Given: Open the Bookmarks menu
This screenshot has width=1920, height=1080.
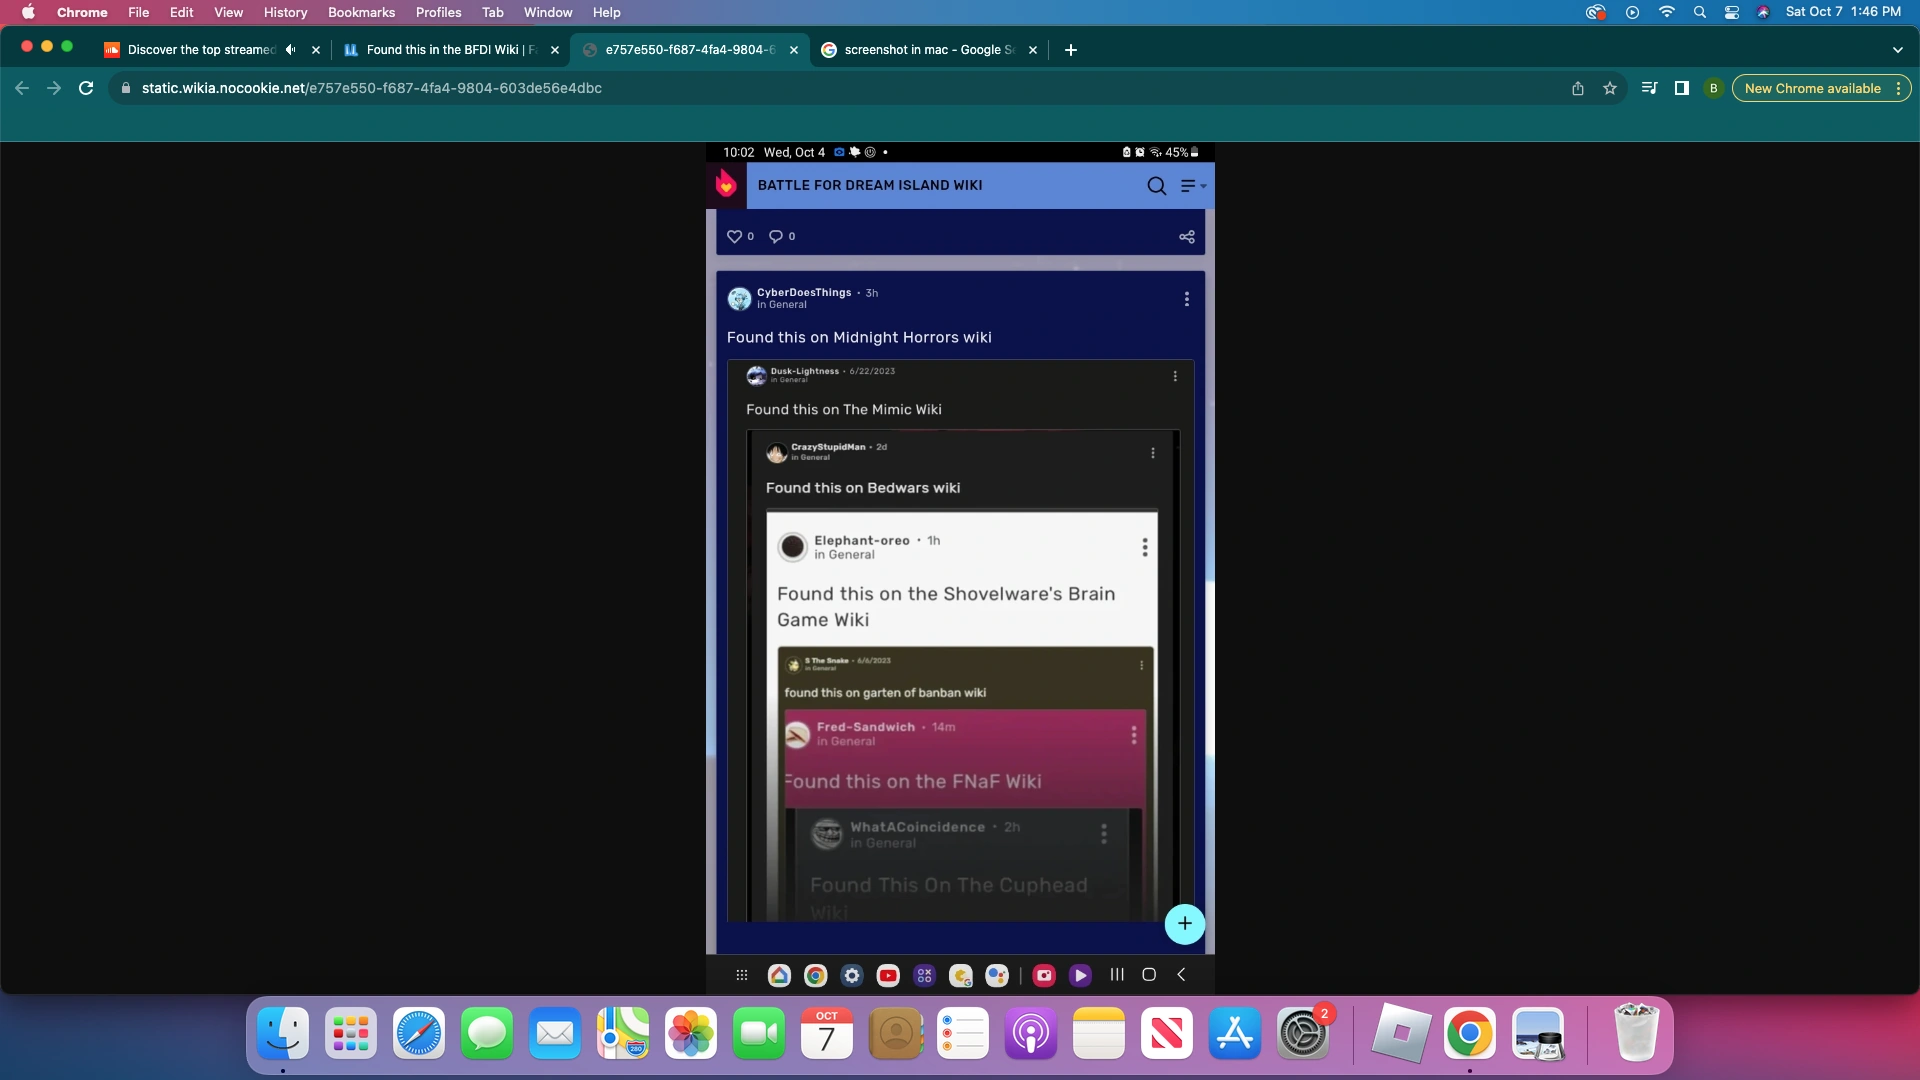Looking at the screenshot, I should (x=361, y=12).
